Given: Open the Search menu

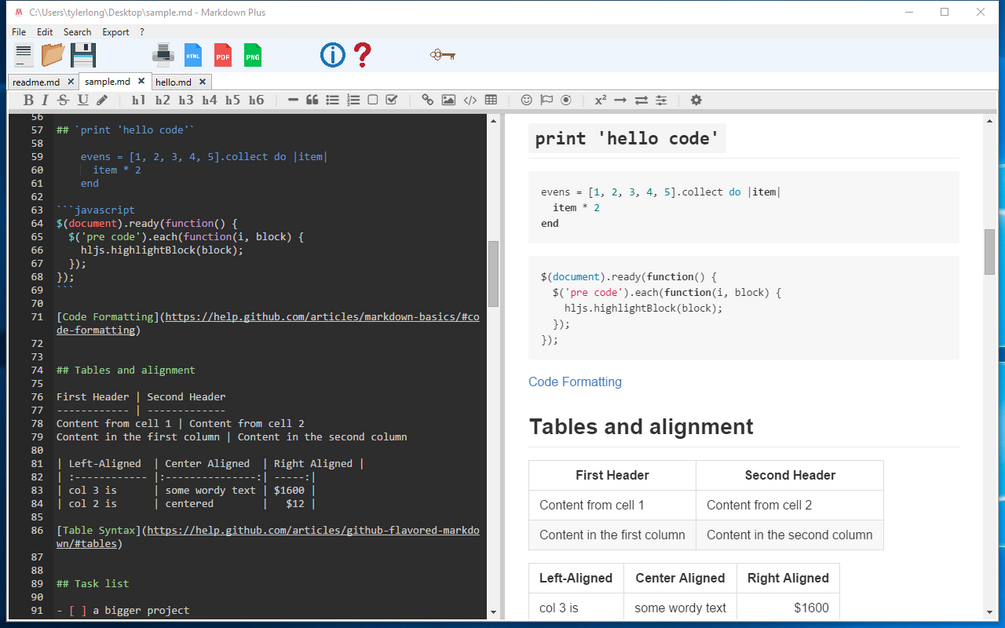Looking at the screenshot, I should [77, 32].
